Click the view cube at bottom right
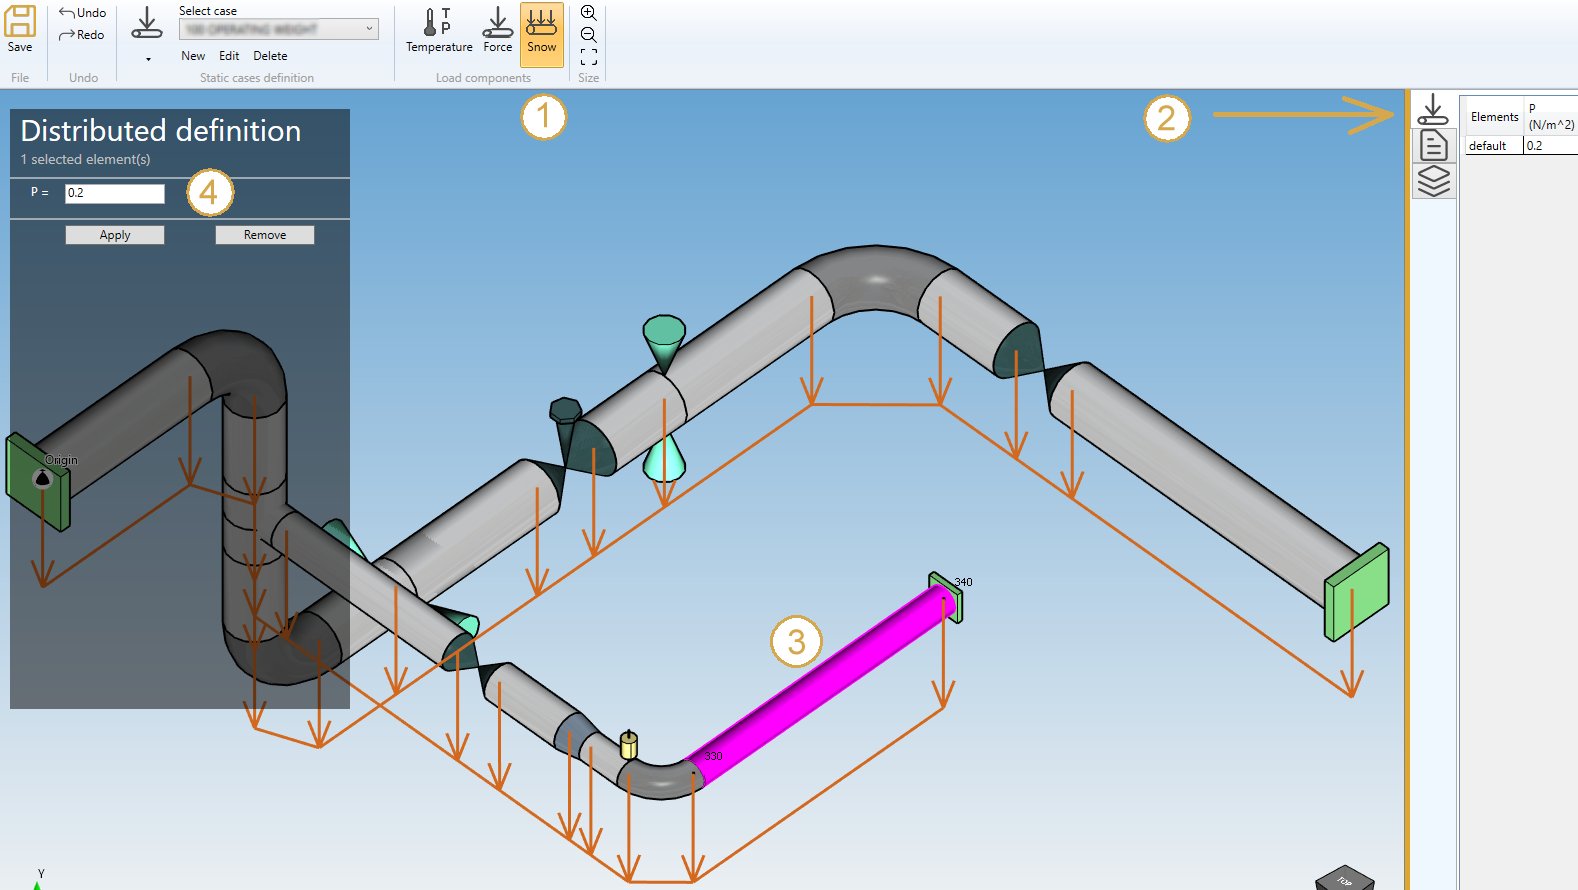The image size is (1578, 890). pyautogui.click(x=1344, y=878)
